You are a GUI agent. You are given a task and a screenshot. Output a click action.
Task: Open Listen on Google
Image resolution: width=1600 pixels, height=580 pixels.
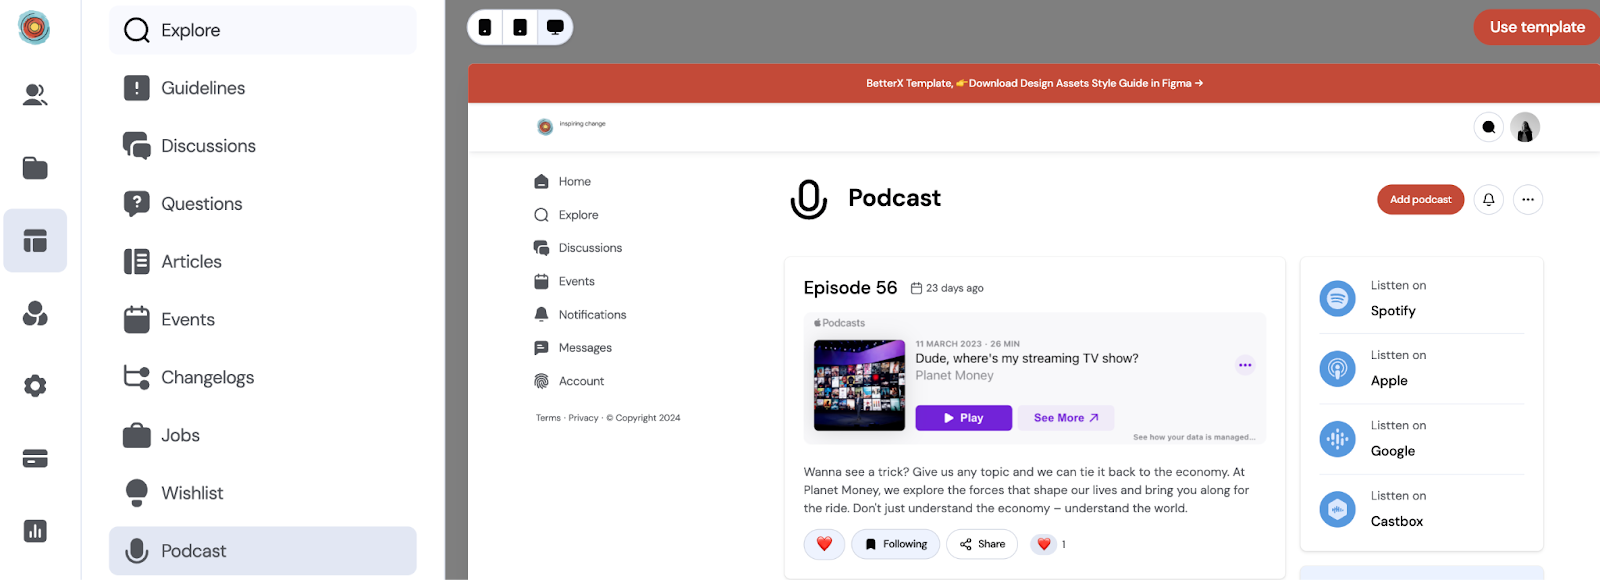point(1421,438)
